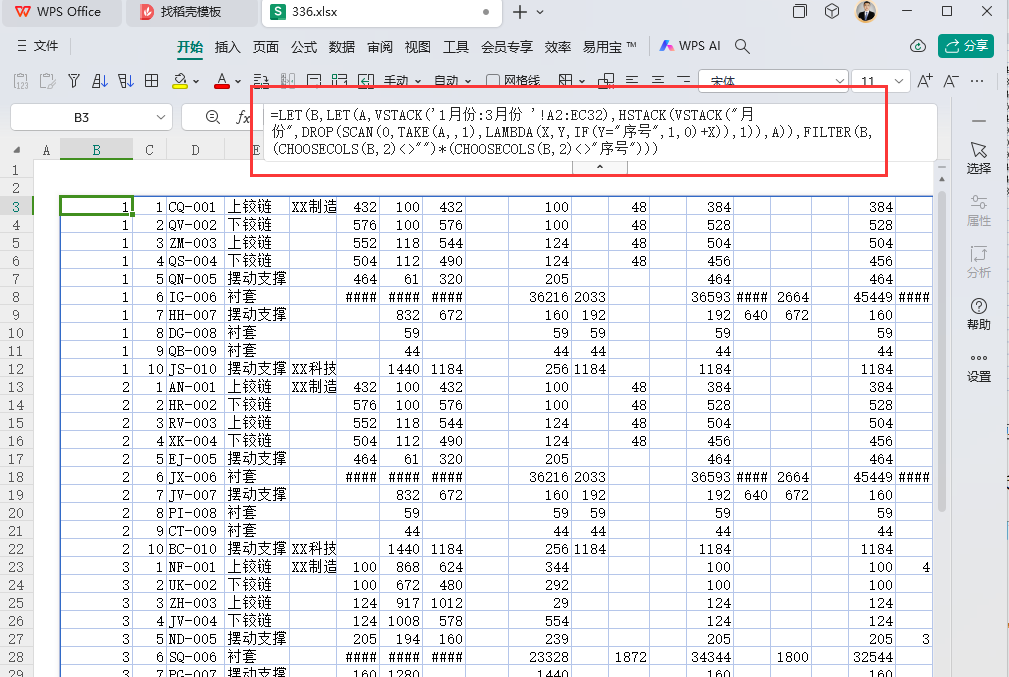Click the window multitask icon

click(800, 11)
